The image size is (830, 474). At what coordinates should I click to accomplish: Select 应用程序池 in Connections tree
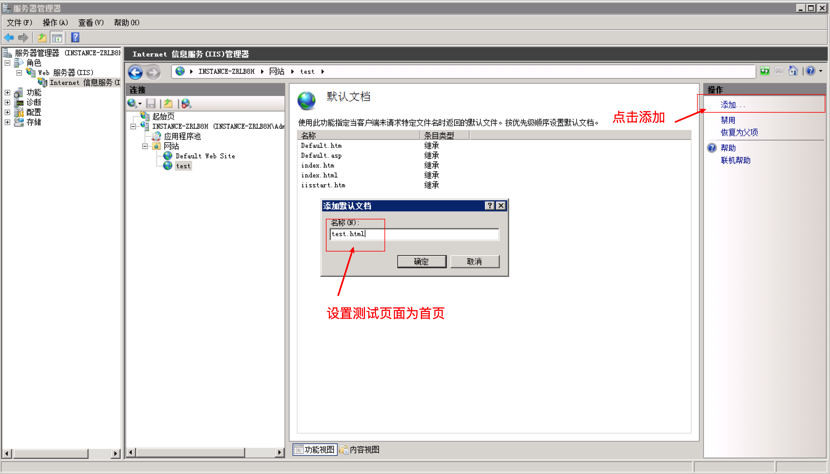point(183,136)
